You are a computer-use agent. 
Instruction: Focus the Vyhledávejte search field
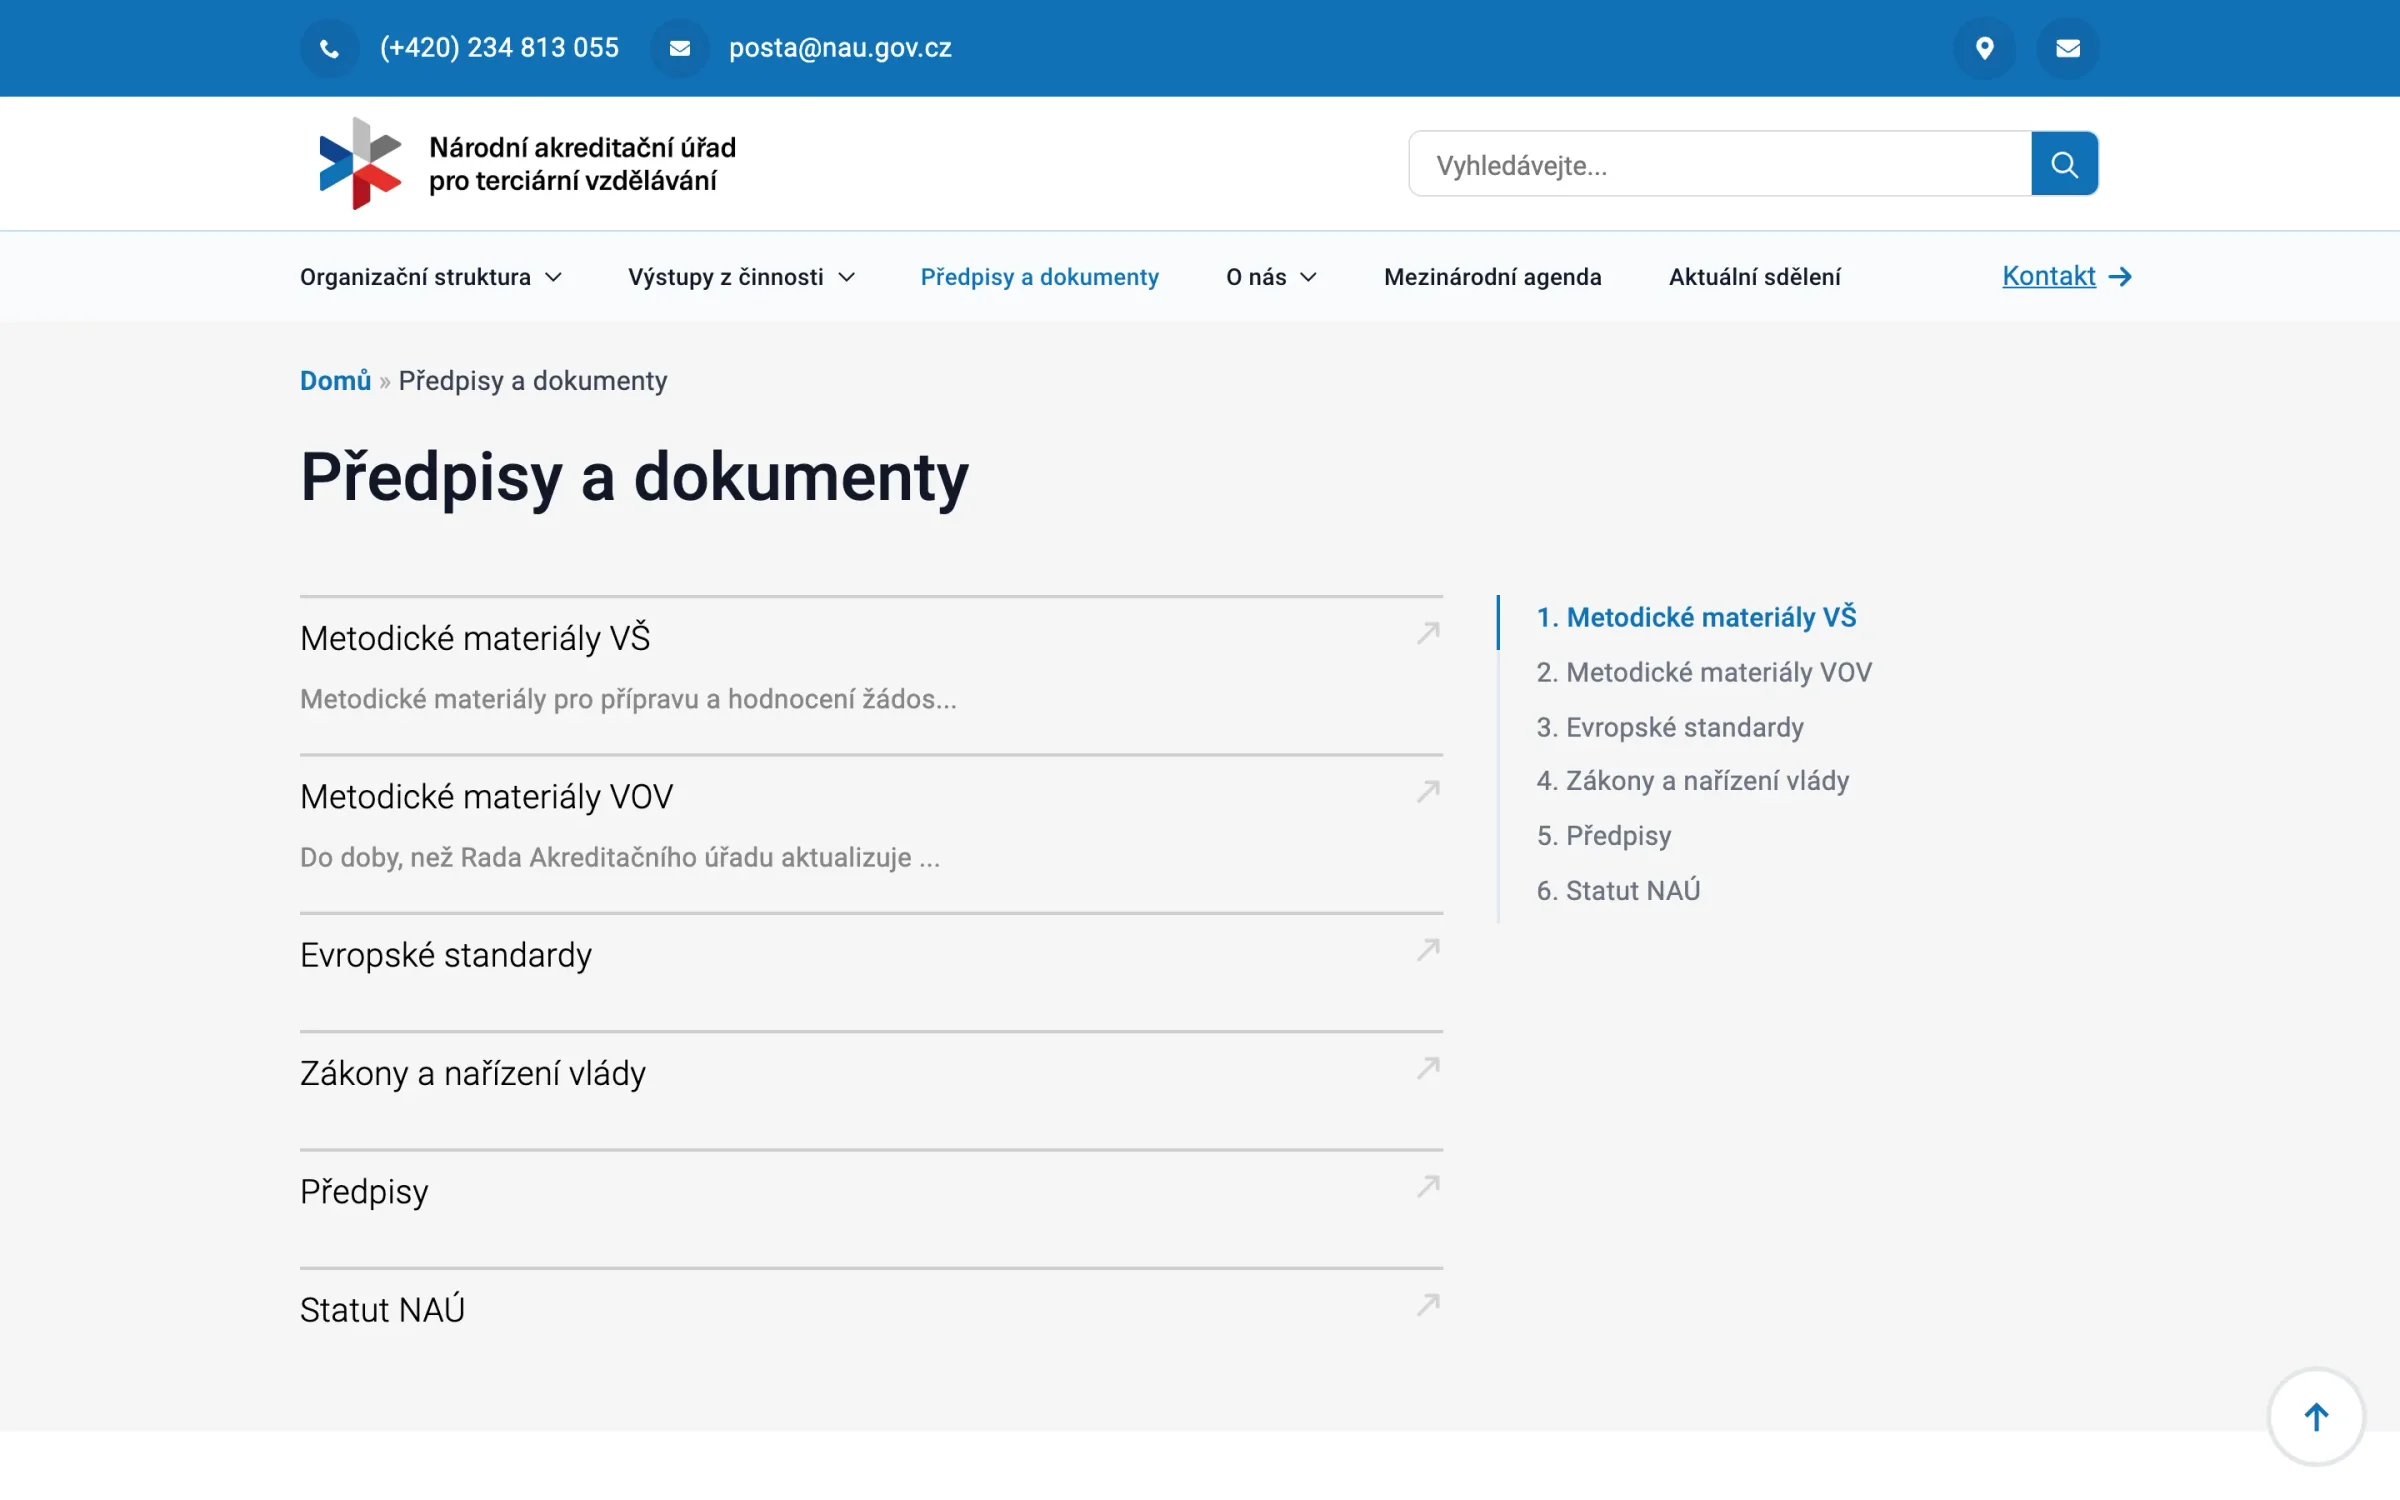coord(1720,164)
